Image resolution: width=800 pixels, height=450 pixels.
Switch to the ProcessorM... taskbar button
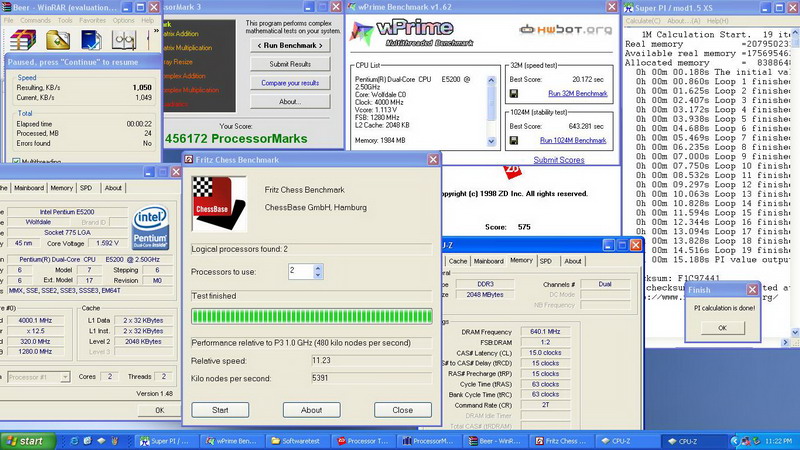coord(428,441)
